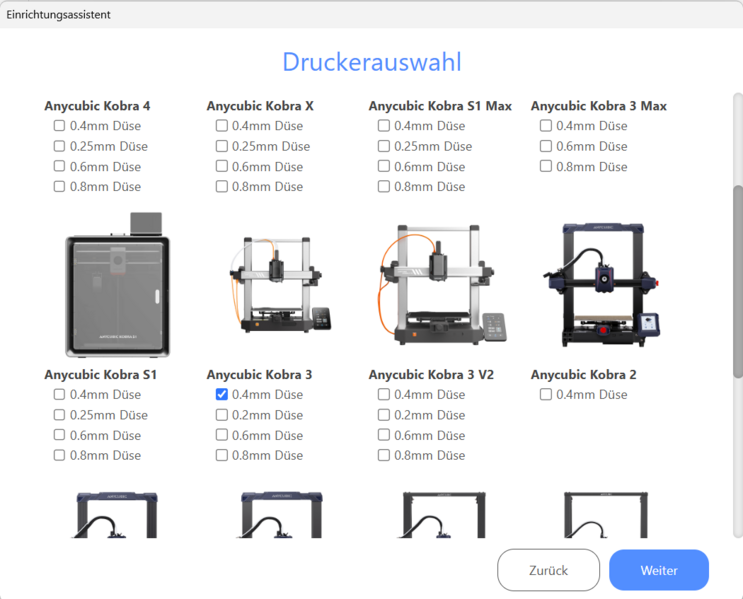Check 0.25mm Düse under Kobra S1 Max
Screen dimensions: 743x599
383,146
